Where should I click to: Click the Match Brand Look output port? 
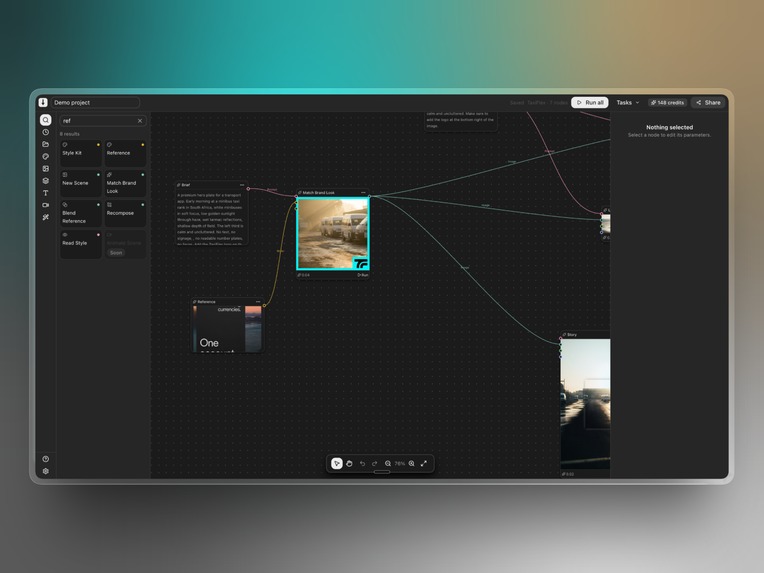[369, 196]
